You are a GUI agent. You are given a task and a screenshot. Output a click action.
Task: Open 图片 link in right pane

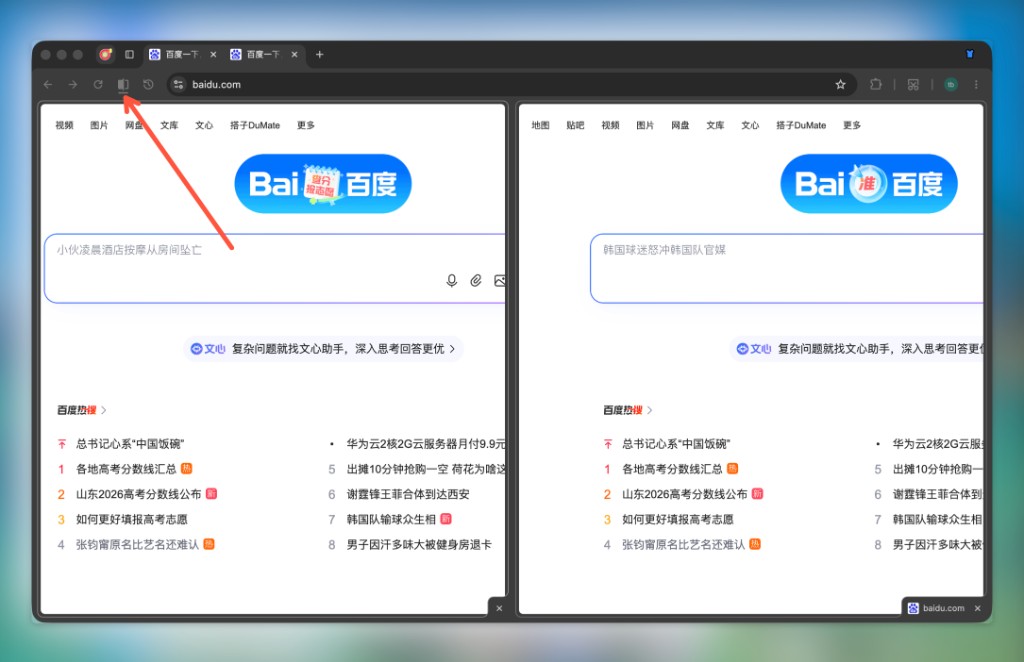[645, 125]
